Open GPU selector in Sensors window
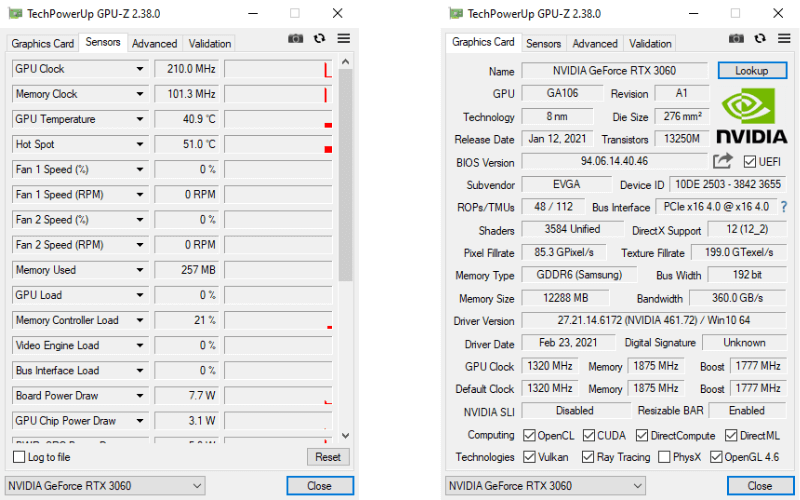This screenshot has width=800, height=500. (x=105, y=486)
